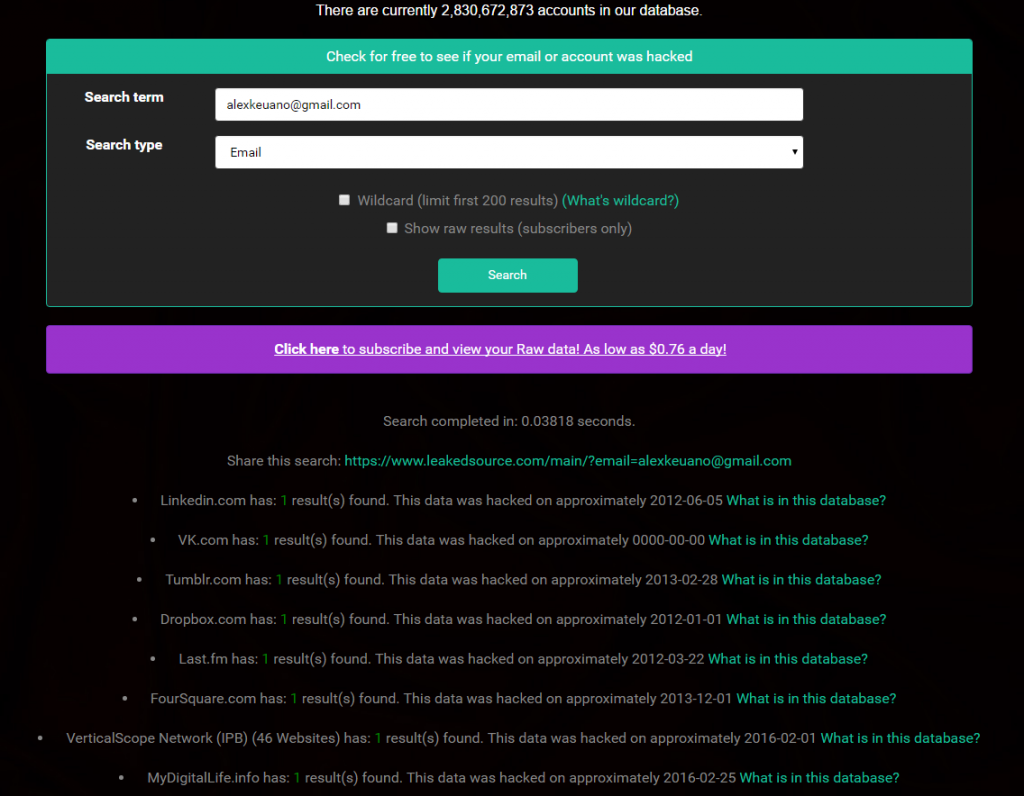Image resolution: width=1024 pixels, height=796 pixels.
Task: Open 'What is in this database?' for VK.com
Action: coord(788,540)
